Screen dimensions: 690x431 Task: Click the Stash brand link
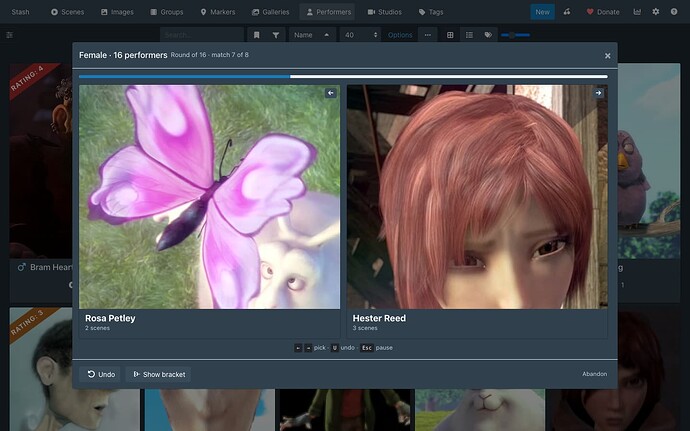[x=20, y=12]
